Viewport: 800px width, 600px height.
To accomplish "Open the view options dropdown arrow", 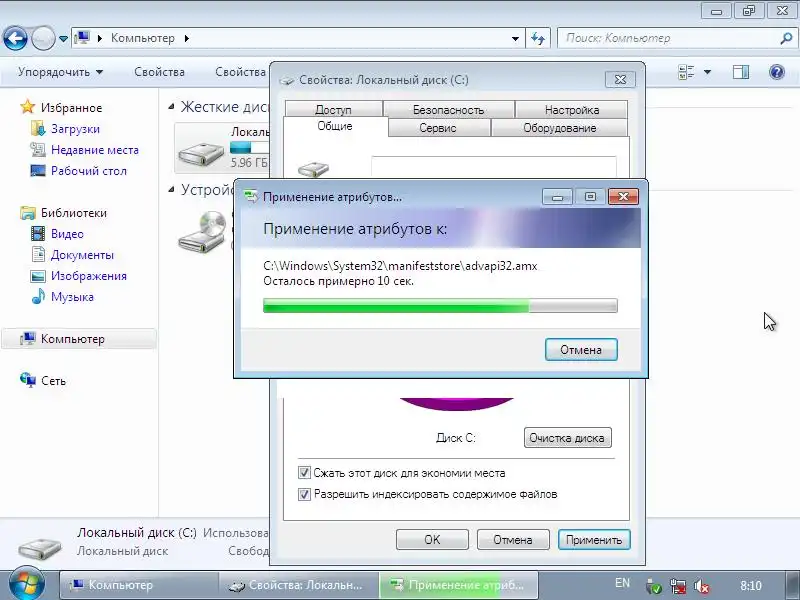I will point(708,72).
